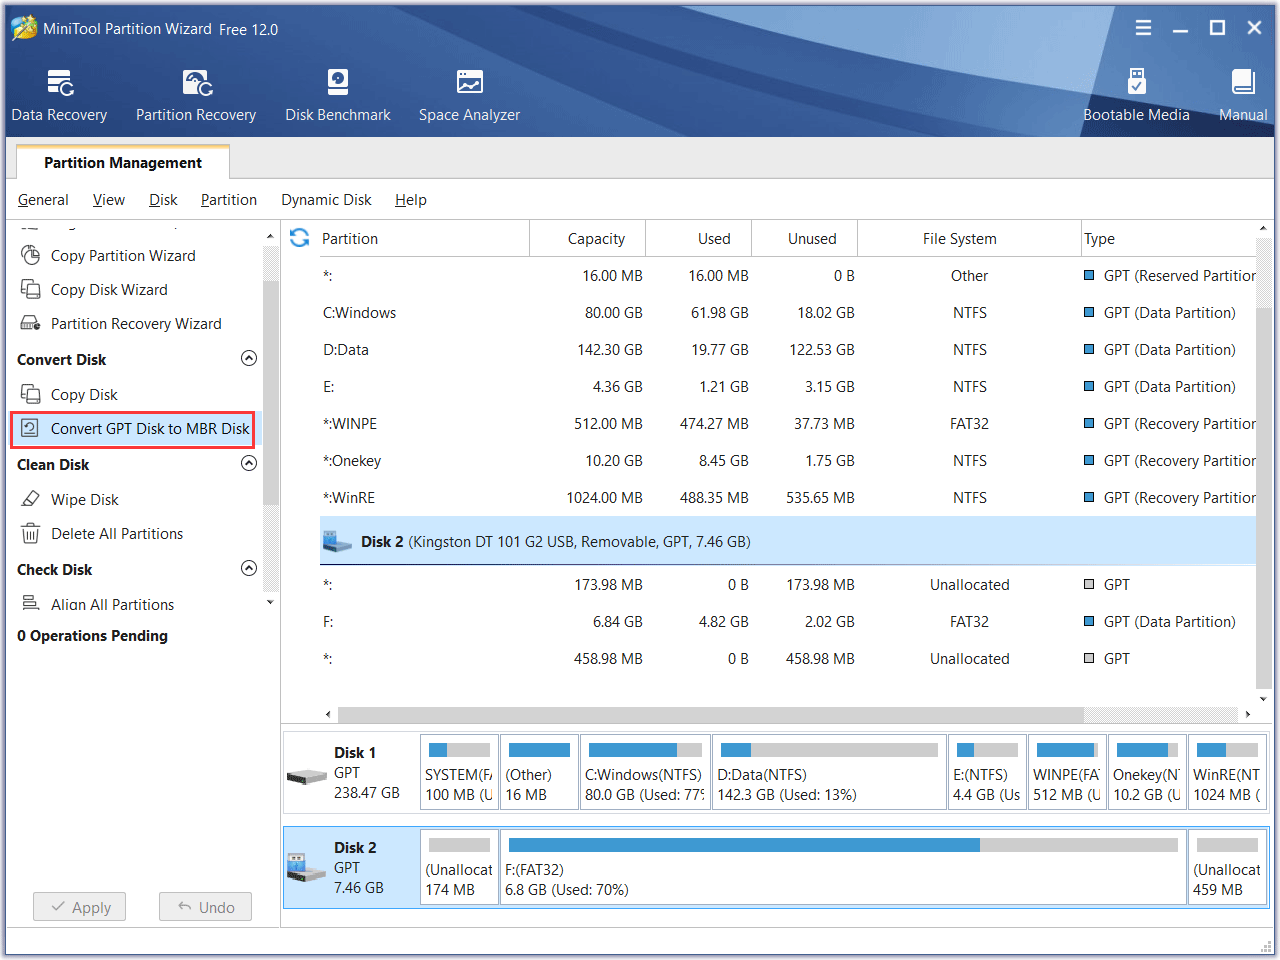Click the Disk 2 USB icon in the disk map
The height and width of the screenshot is (960, 1280).
307,867
